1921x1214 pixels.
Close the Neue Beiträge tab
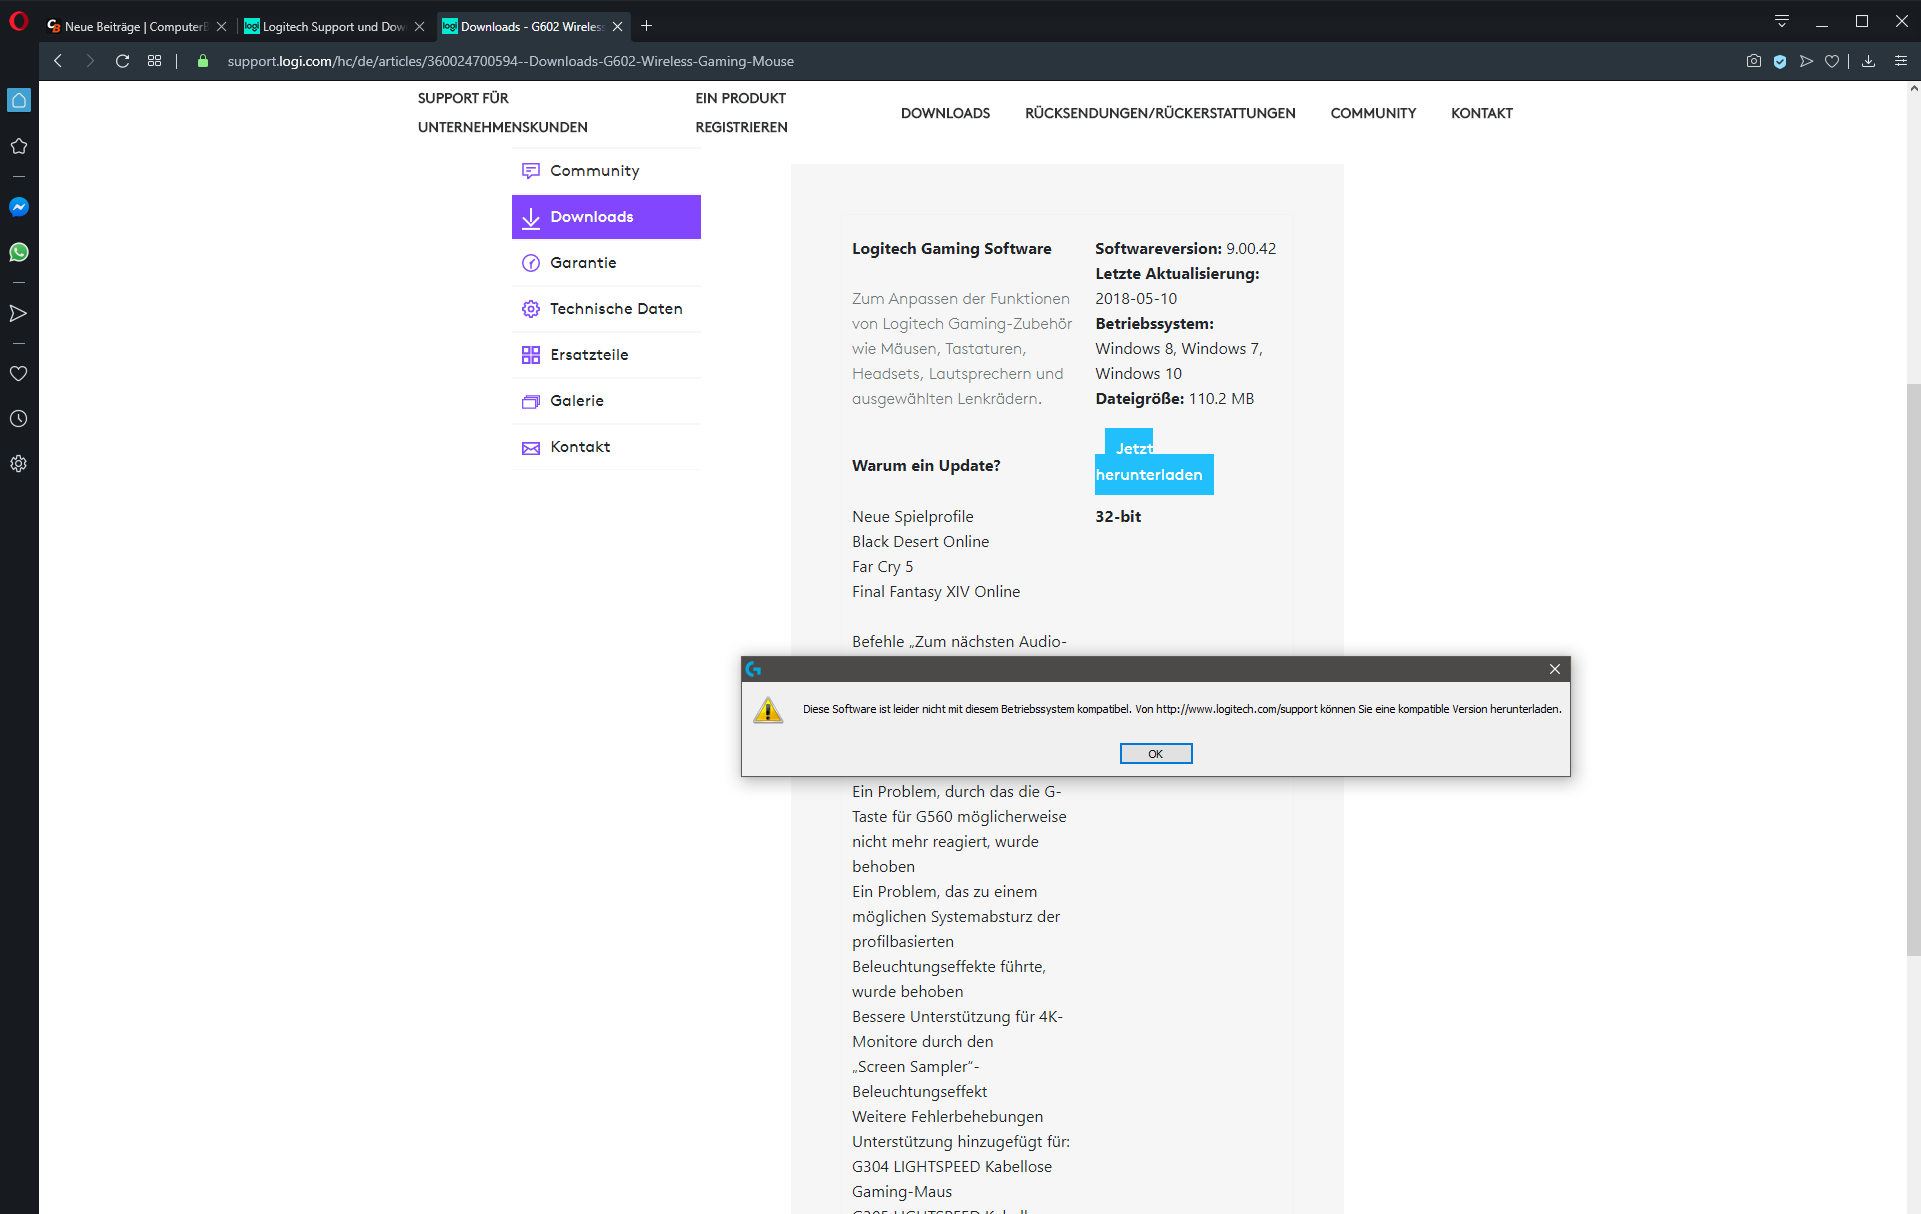tap(222, 27)
